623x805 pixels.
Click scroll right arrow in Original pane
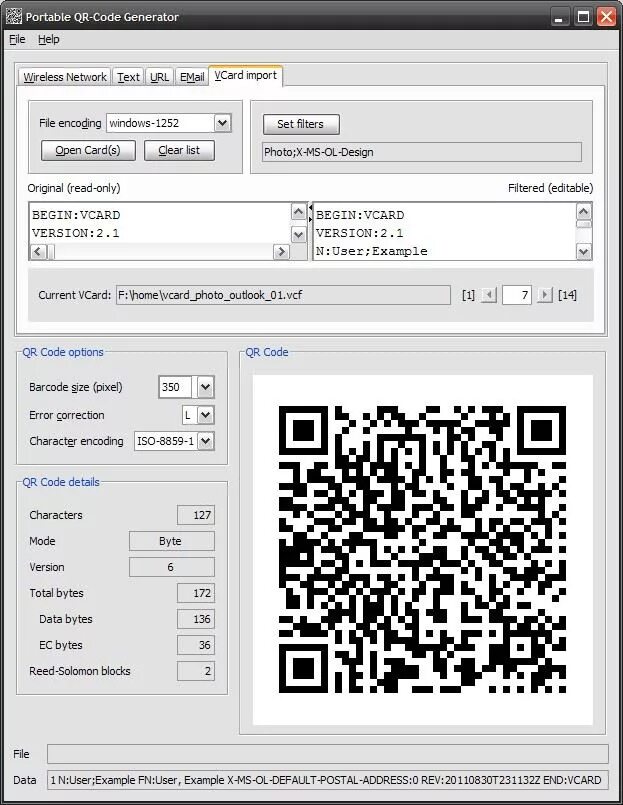(x=281, y=252)
